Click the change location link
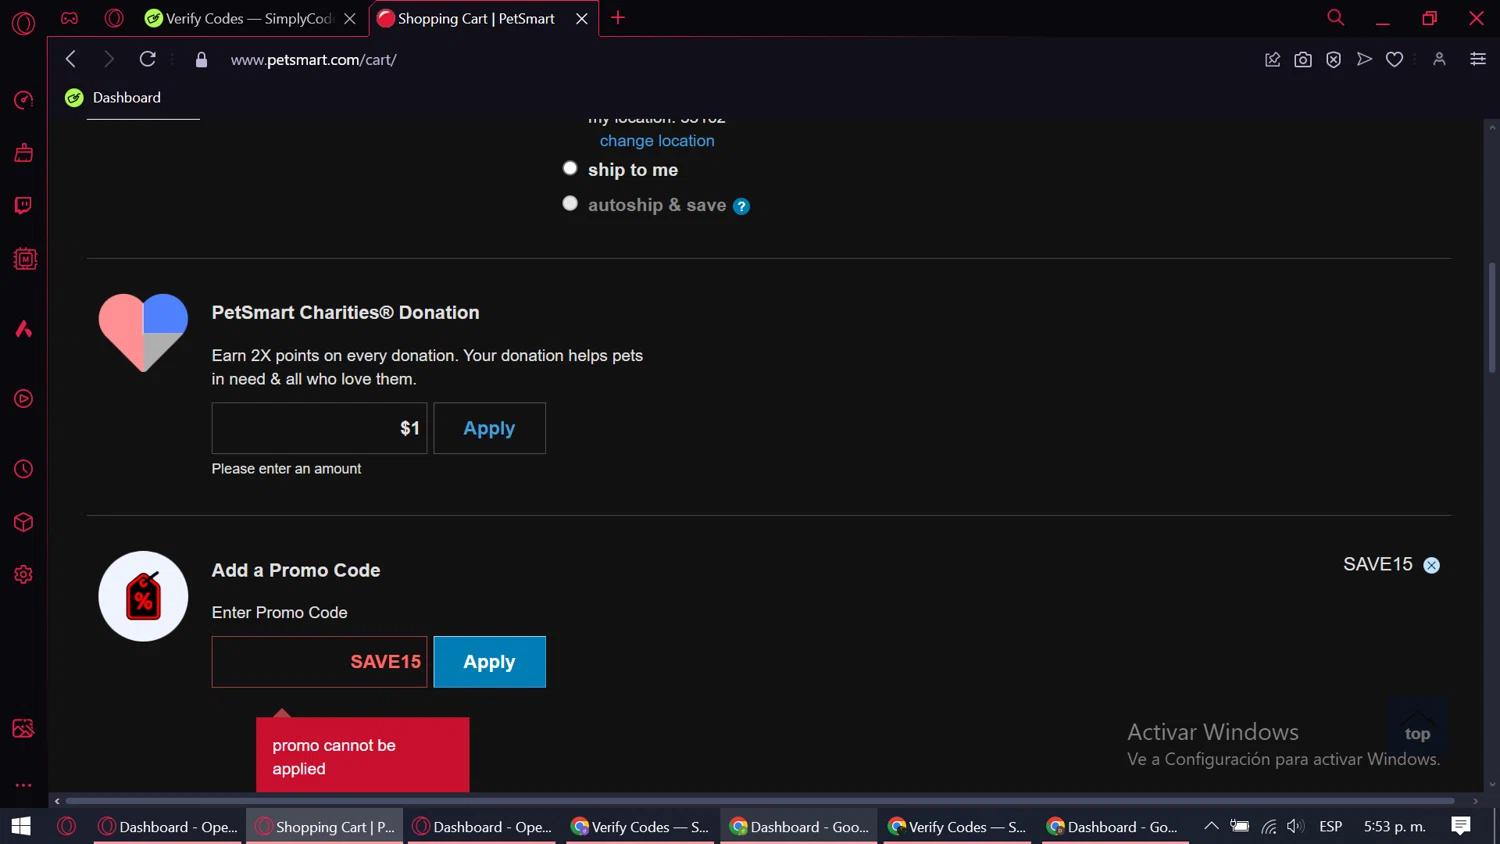1500x844 pixels. (657, 141)
